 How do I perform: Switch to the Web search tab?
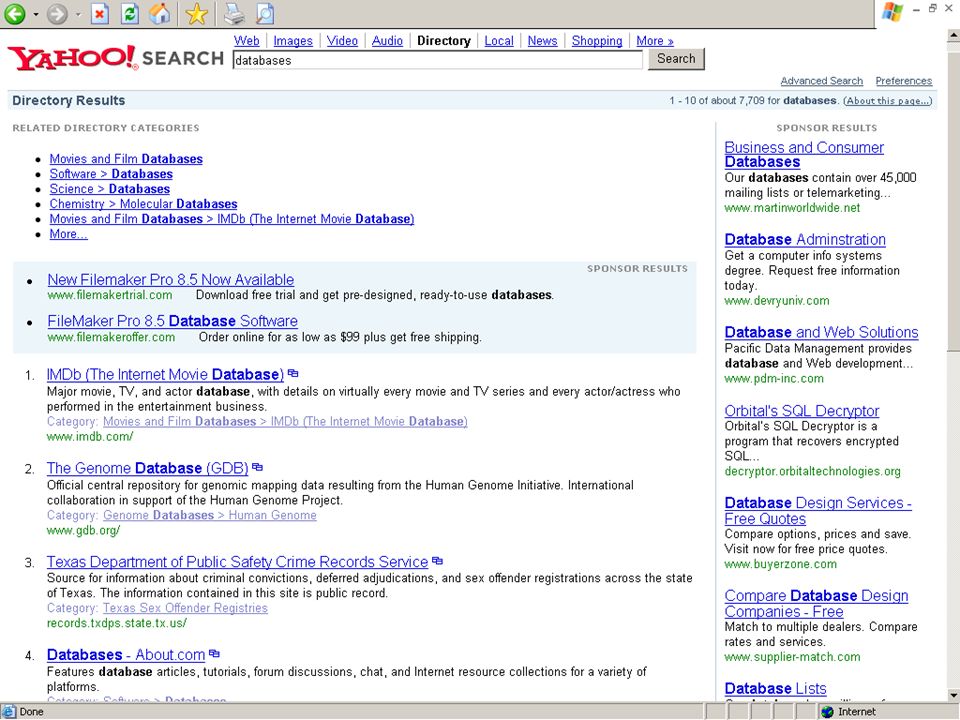(247, 41)
